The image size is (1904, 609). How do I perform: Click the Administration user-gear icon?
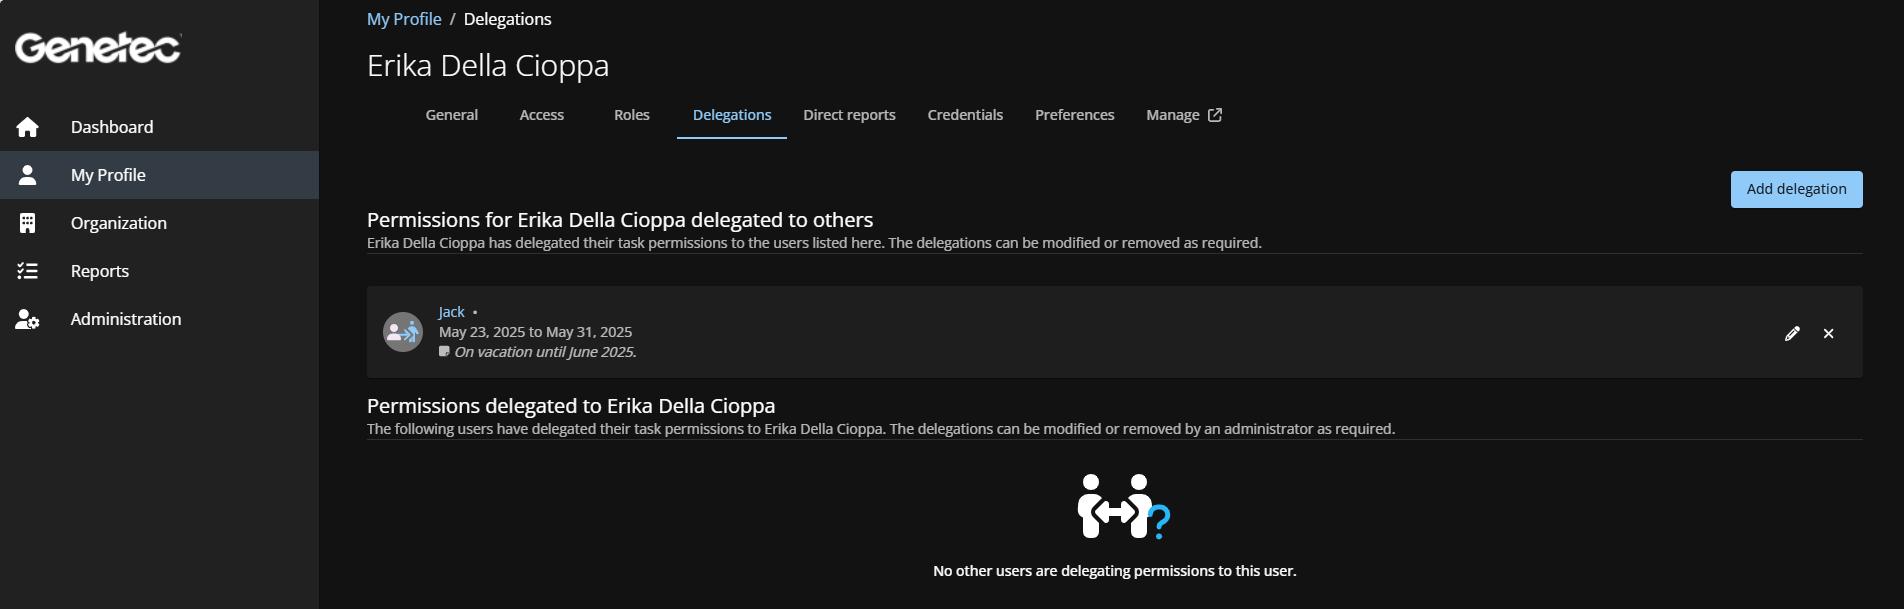[28, 319]
